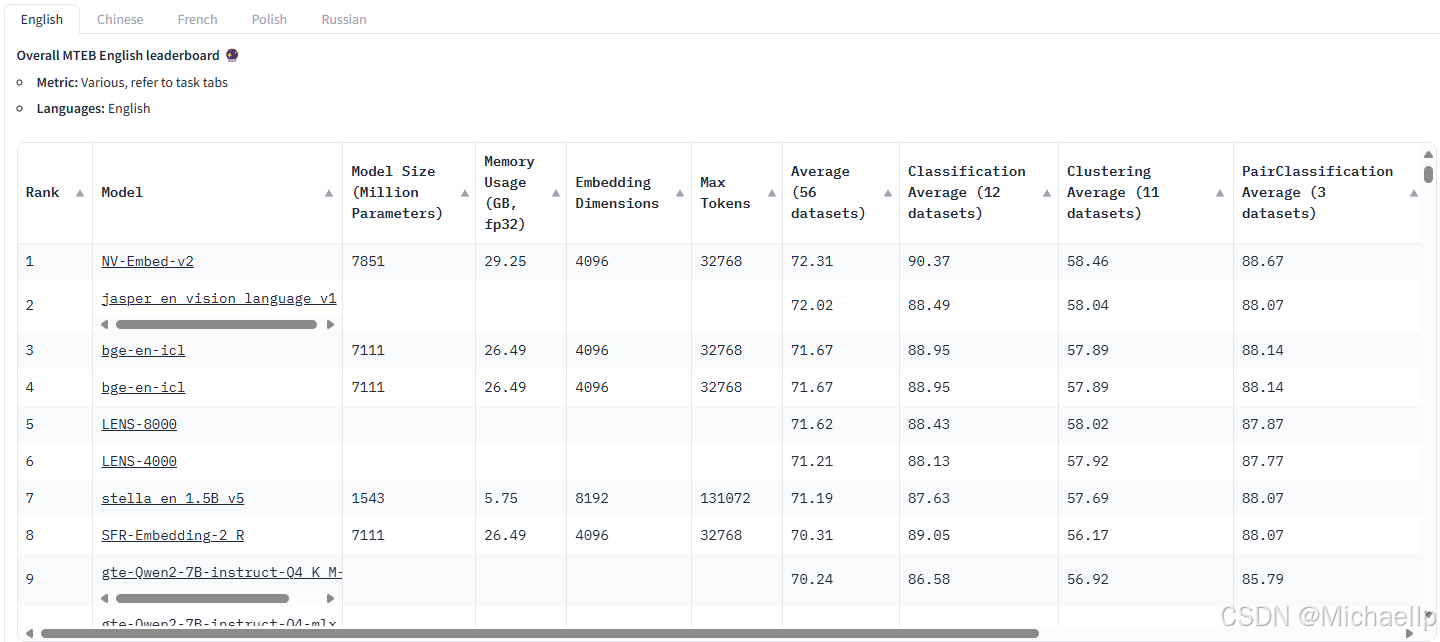Click the 1543 model size cell
The height and width of the screenshot is (642, 1440).
click(368, 498)
